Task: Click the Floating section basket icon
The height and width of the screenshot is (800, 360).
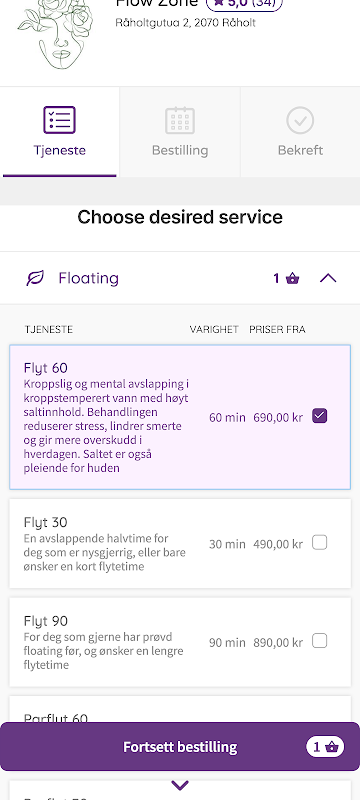Action: [293, 279]
